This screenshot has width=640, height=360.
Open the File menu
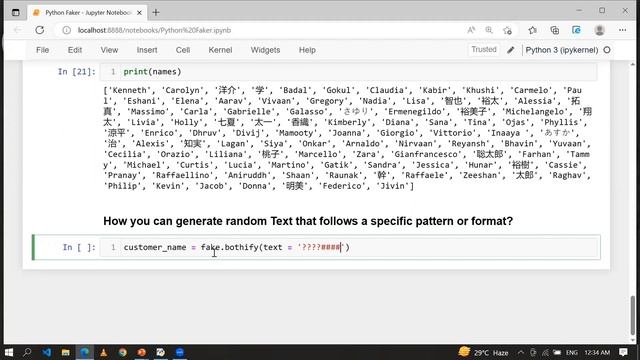[x=42, y=50]
